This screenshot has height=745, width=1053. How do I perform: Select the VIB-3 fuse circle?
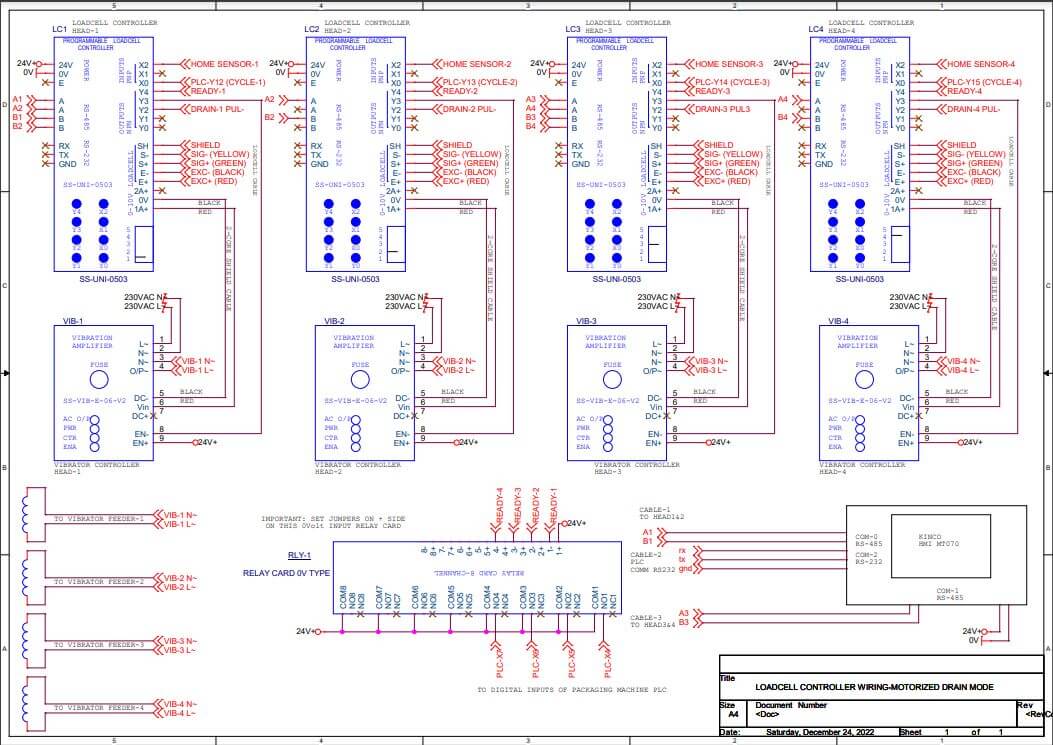[613, 380]
